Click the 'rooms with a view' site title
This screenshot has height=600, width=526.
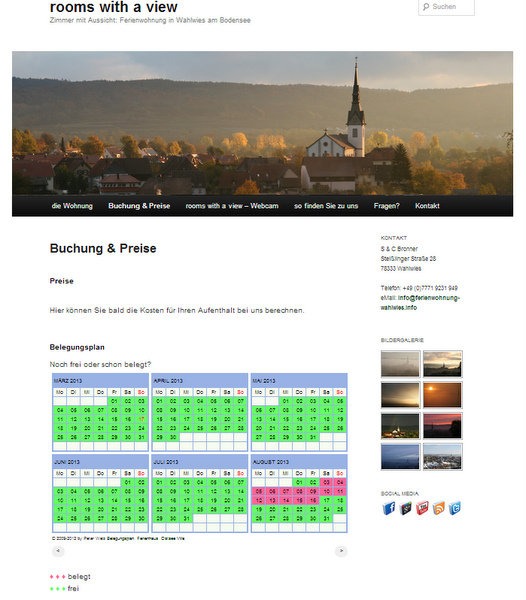pyautogui.click(x=114, y=7)
